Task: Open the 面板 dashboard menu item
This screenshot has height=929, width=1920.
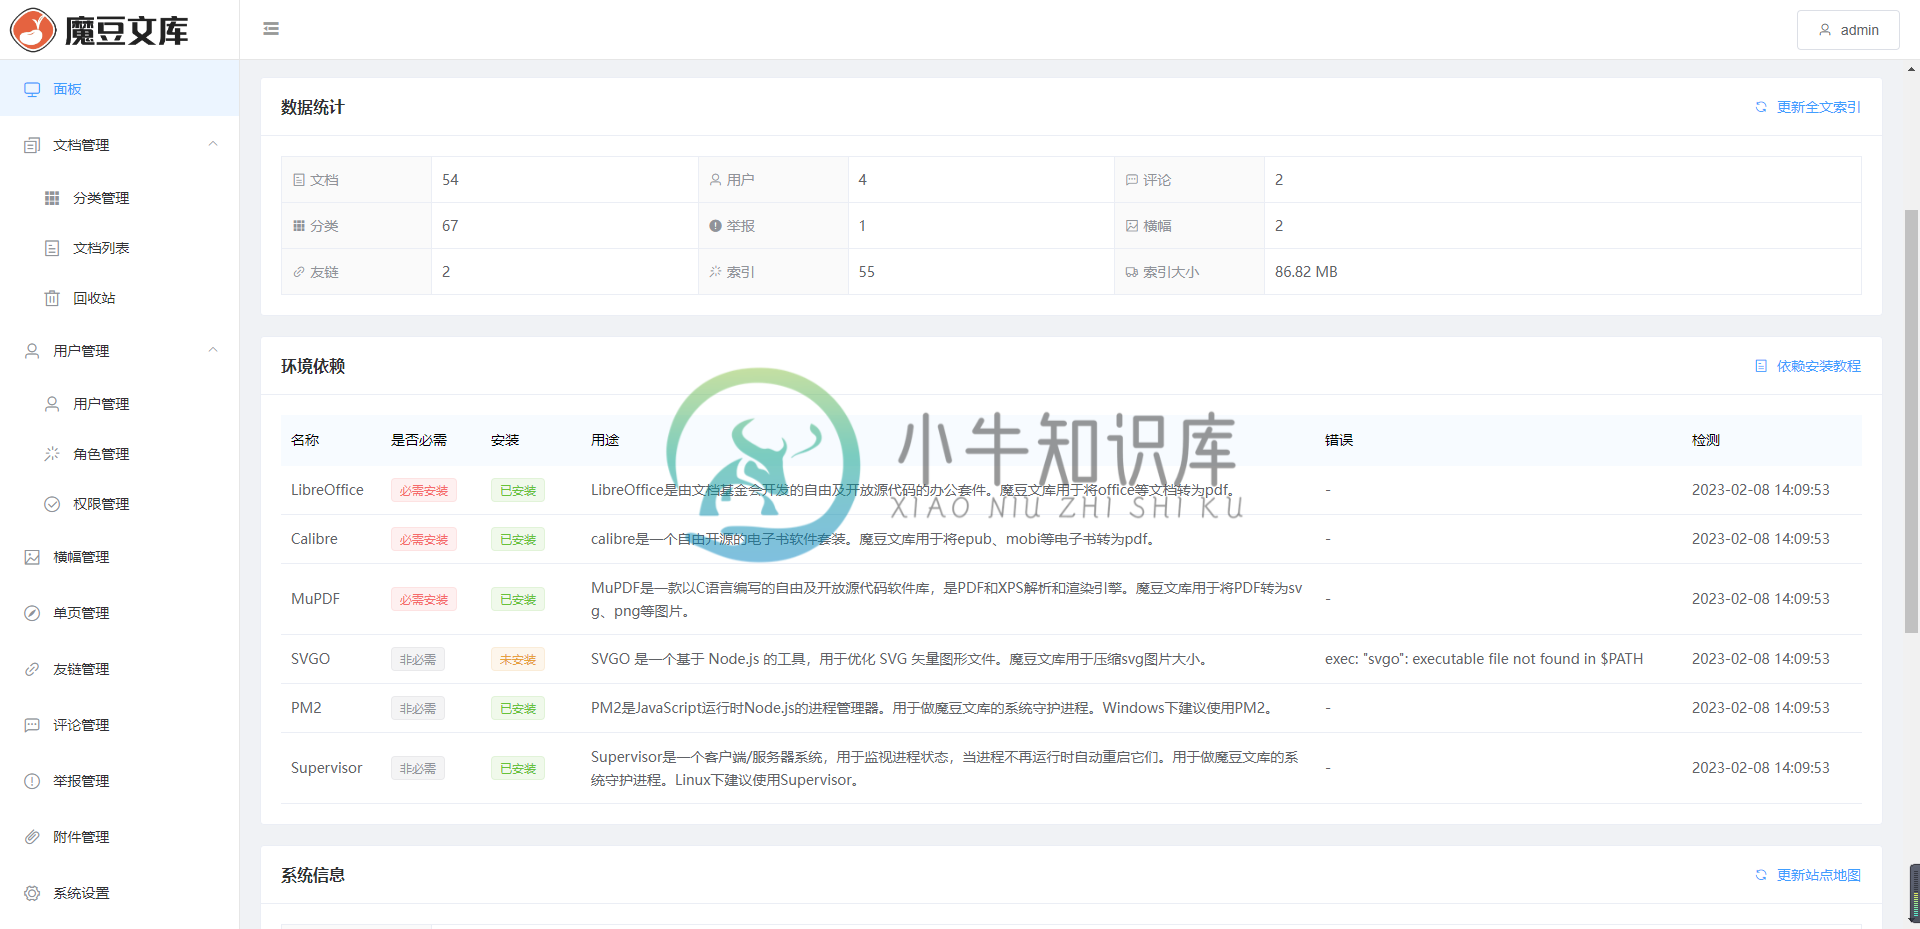Action: 119,89
